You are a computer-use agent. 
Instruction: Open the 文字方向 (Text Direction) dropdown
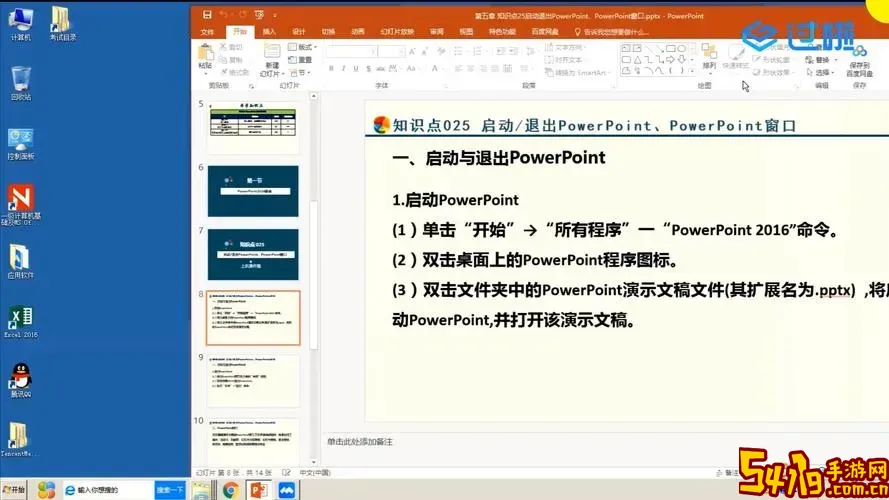click(x=565, y=47)
